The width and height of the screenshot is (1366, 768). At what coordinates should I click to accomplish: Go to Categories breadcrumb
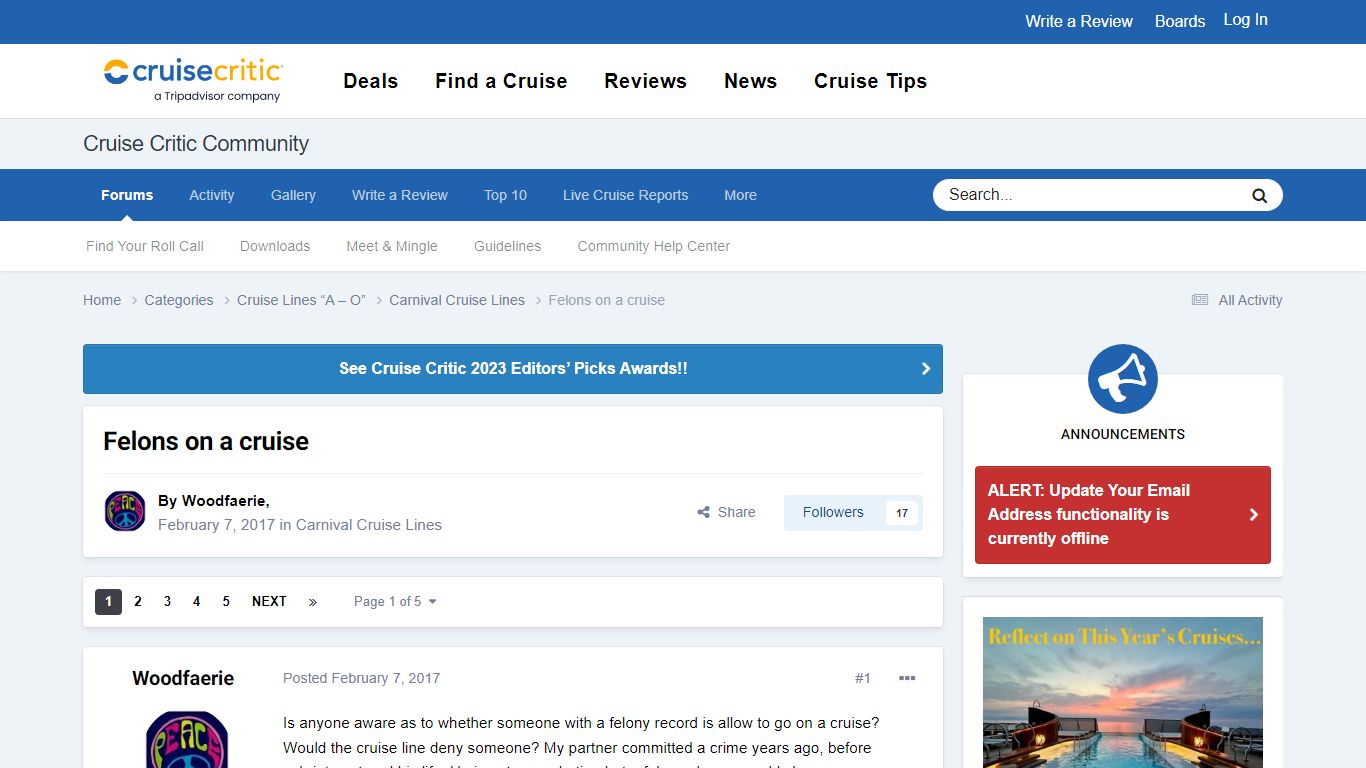pos(179,300)
